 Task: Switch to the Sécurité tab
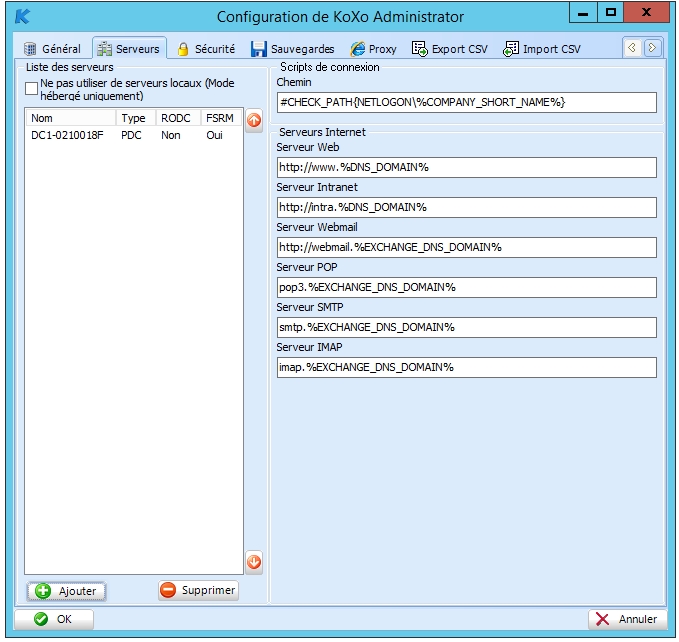(x=207, y=48)
